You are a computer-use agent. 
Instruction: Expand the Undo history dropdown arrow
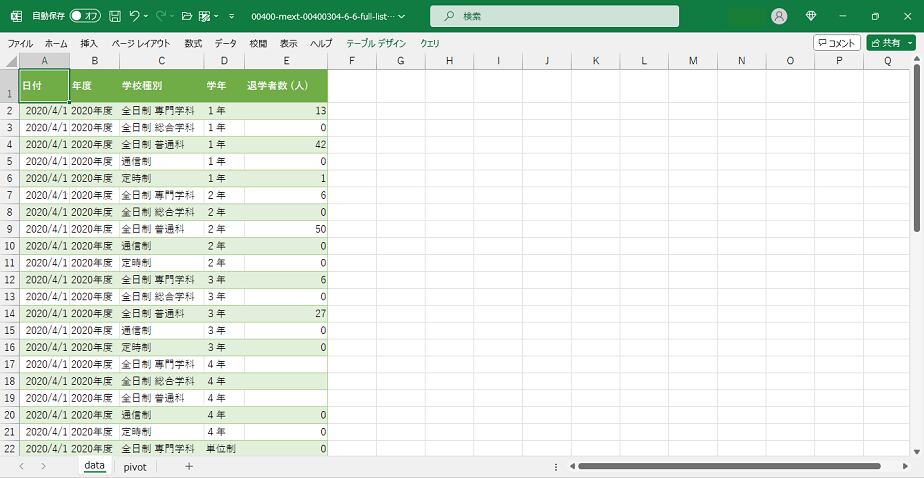coord(147,16)
